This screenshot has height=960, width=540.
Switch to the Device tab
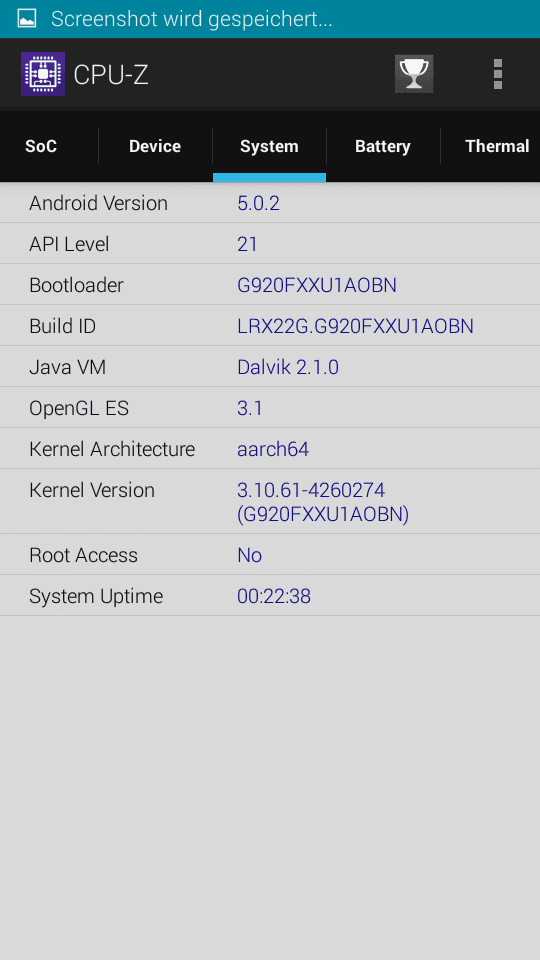(155, 146)
